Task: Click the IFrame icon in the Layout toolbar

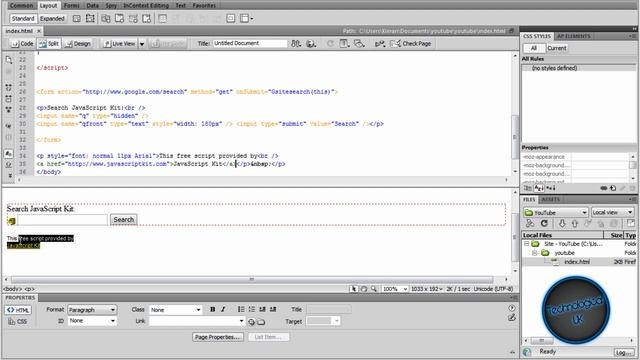Action: tap(231, 18)
